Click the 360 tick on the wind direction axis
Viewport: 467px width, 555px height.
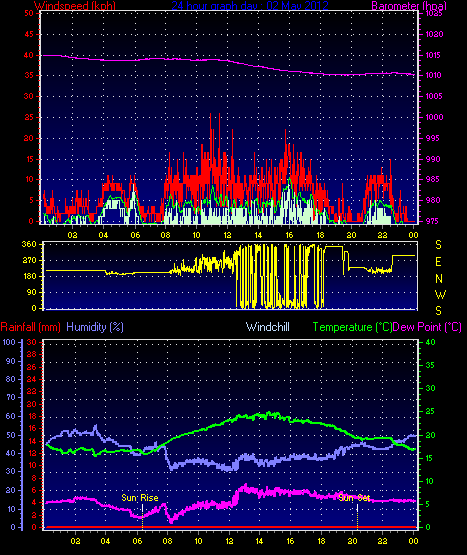click(x=29, y=244)
